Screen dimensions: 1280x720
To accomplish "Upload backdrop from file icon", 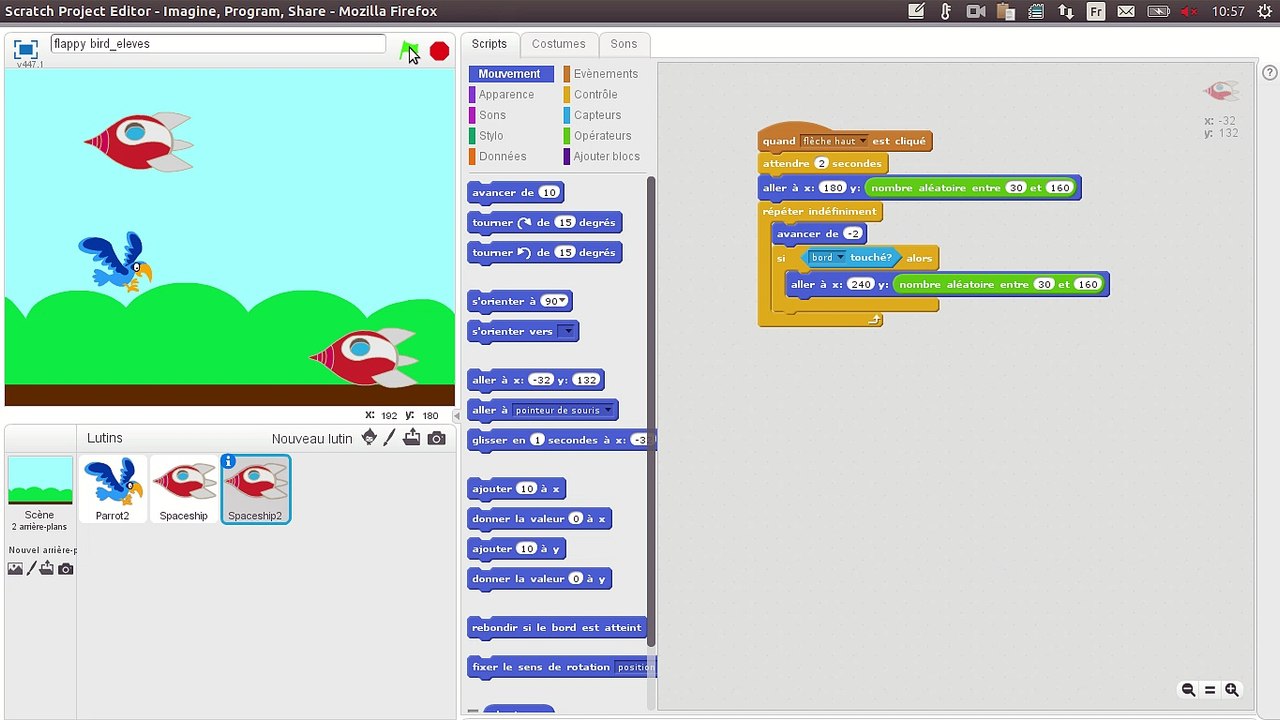I will pos(47,569).
